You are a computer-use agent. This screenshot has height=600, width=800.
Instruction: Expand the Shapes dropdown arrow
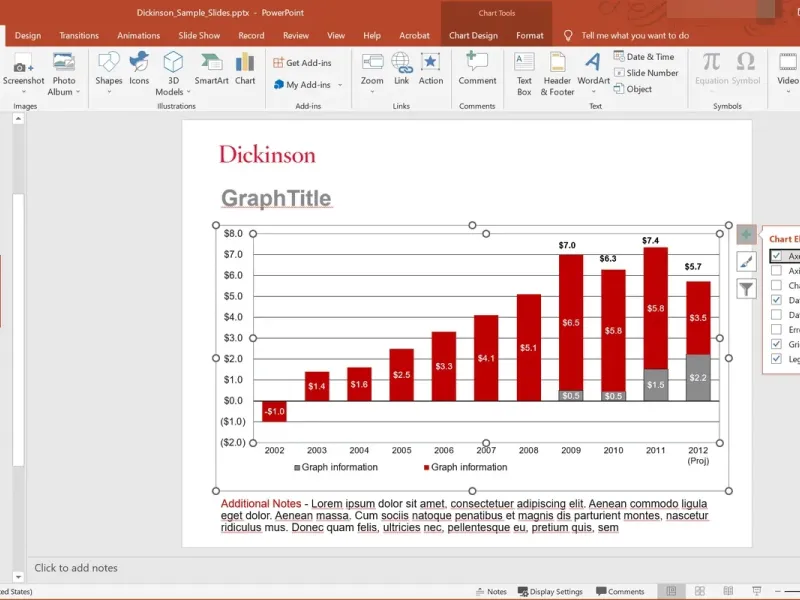point(109,92)
